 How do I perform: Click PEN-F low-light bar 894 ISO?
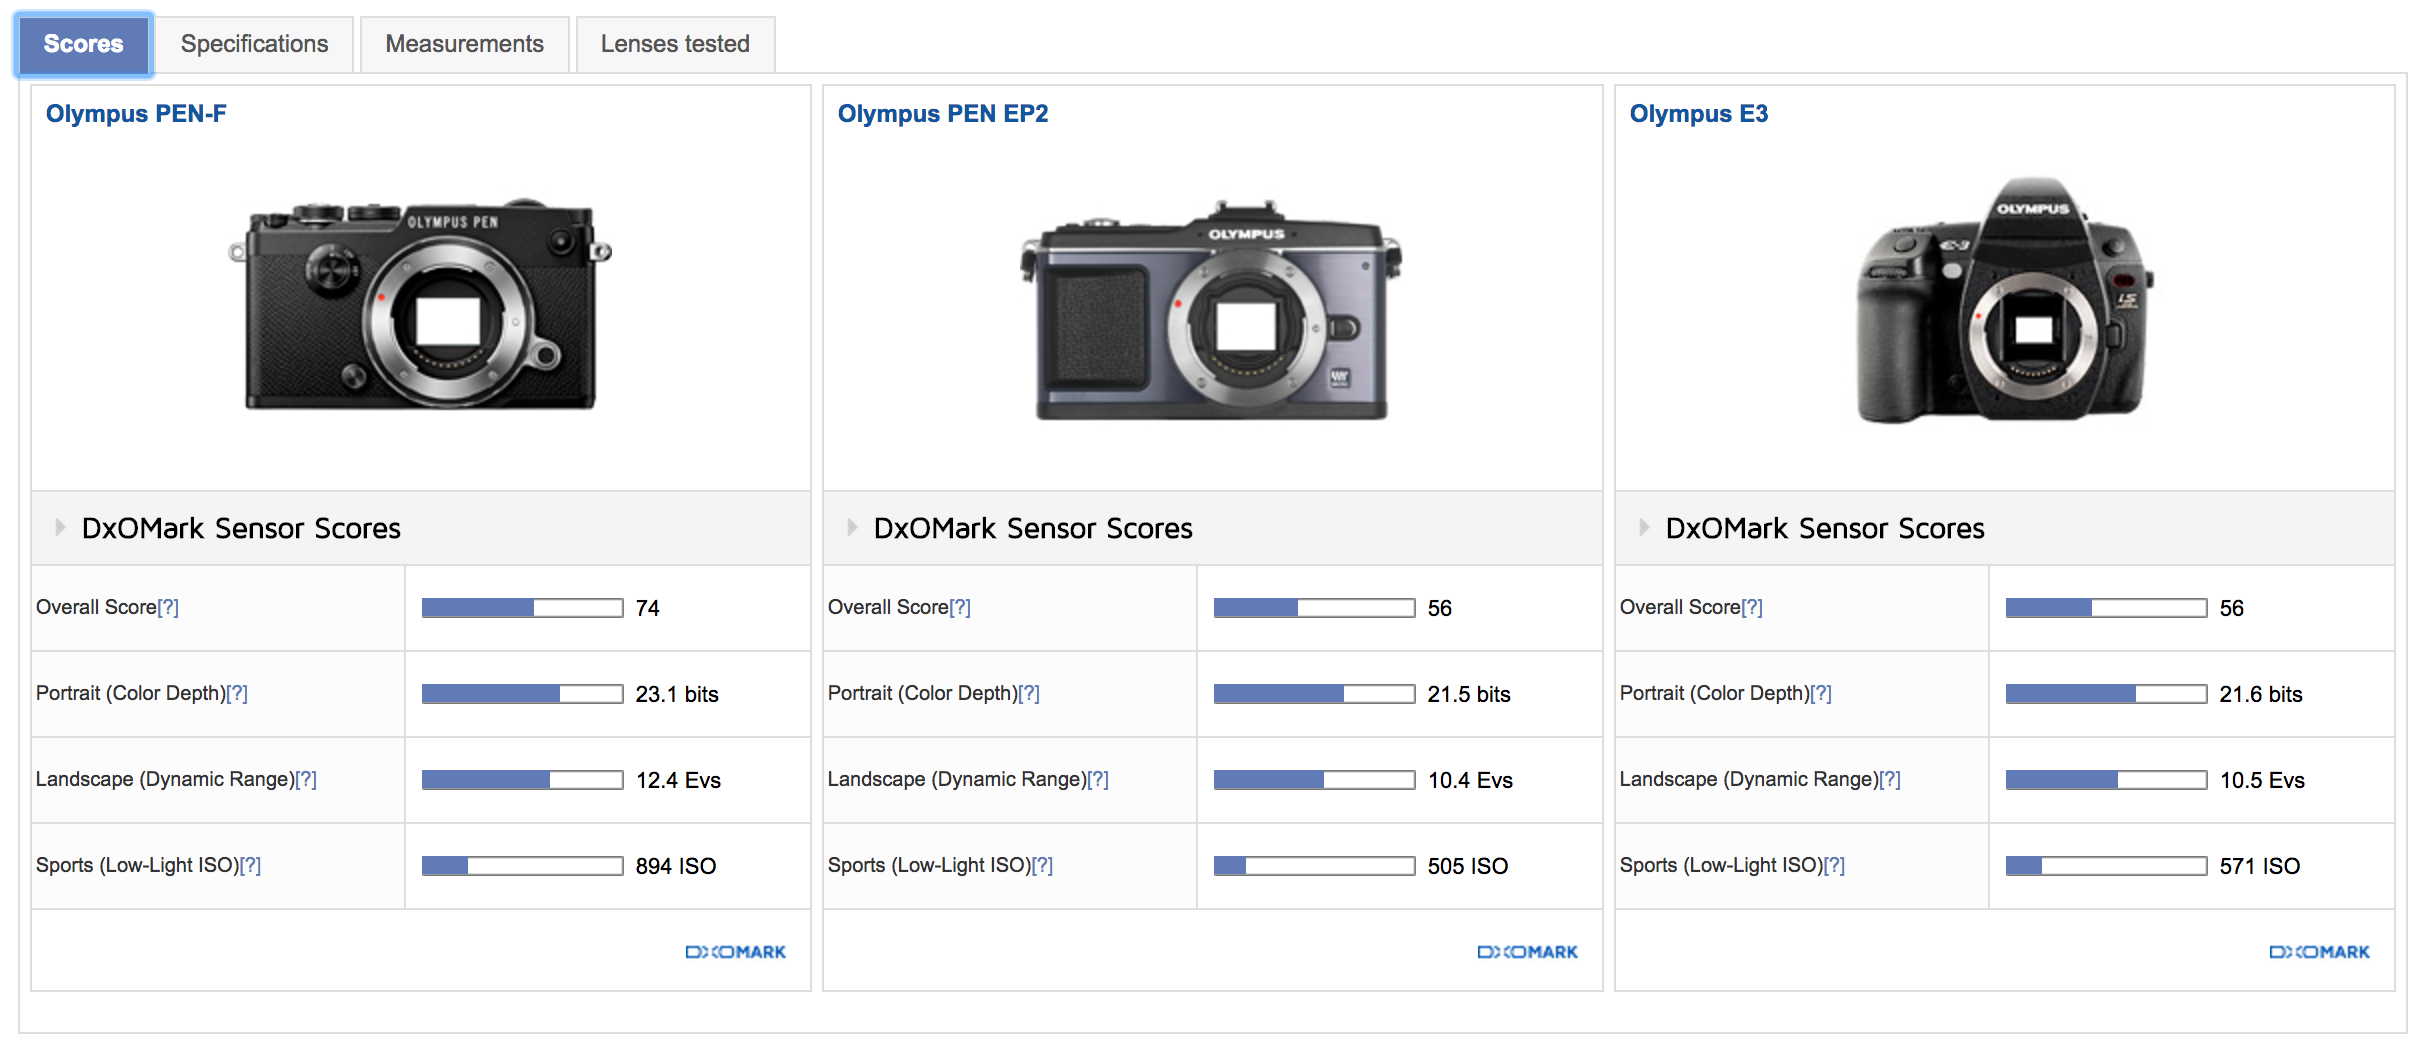[x=523, y=866]
